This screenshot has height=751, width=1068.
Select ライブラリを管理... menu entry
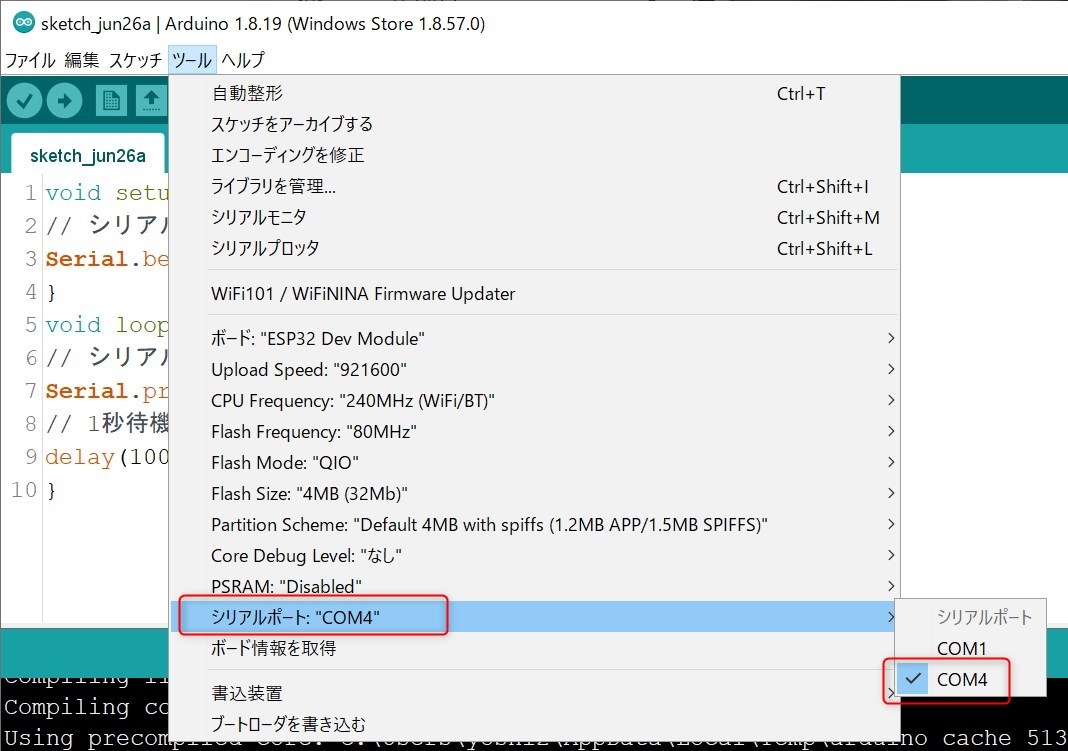click(273, 186)
